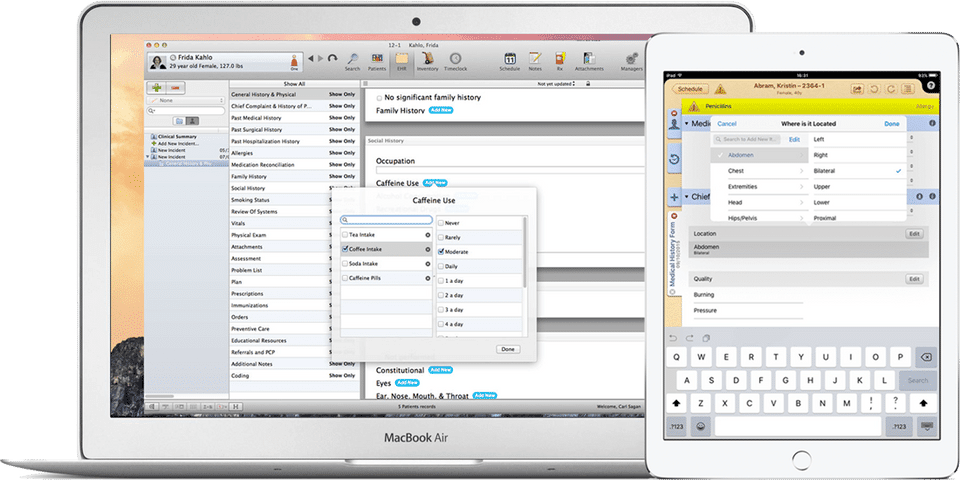Viewport: 960px width, 480px height.
Task: Check the Soda Intake checkbox
Action: pyautogui.click(x=345, y=263)
